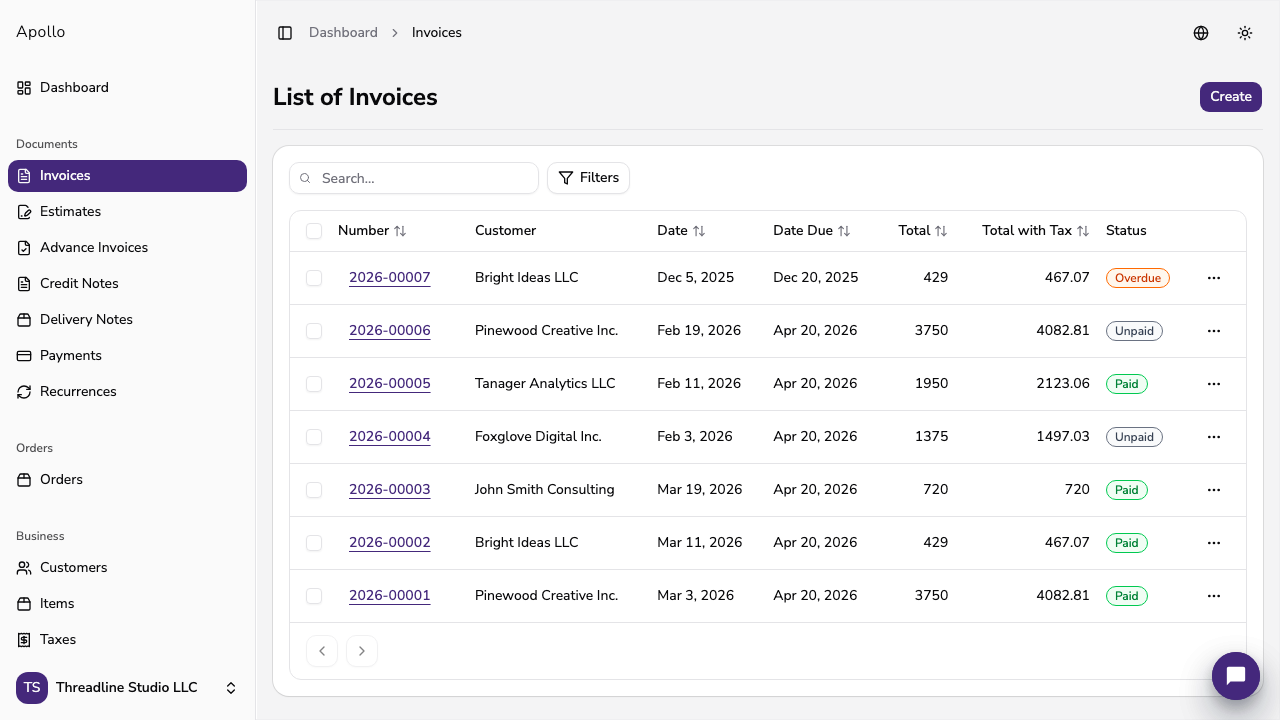Navigate to Credit Notes section
1280x720 pixels.
click(79, 284)
